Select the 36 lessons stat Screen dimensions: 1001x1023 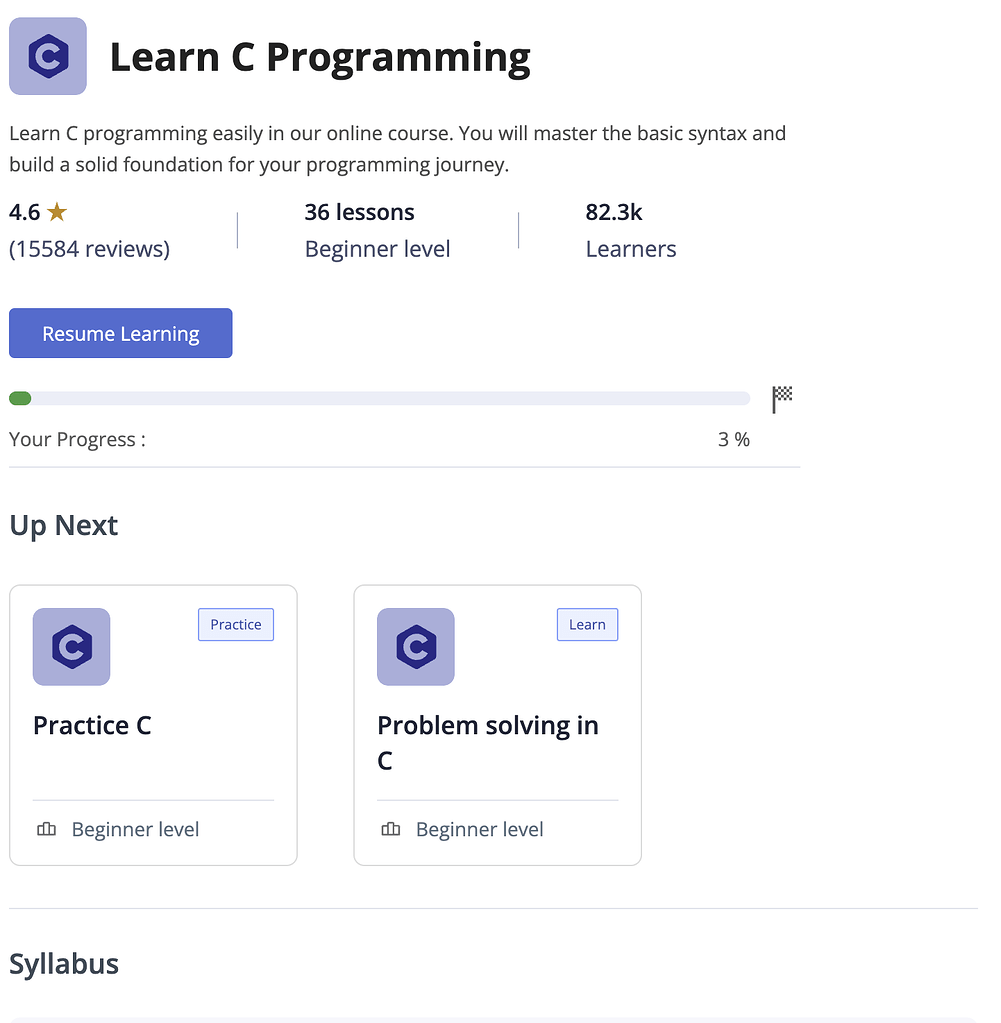359,211
